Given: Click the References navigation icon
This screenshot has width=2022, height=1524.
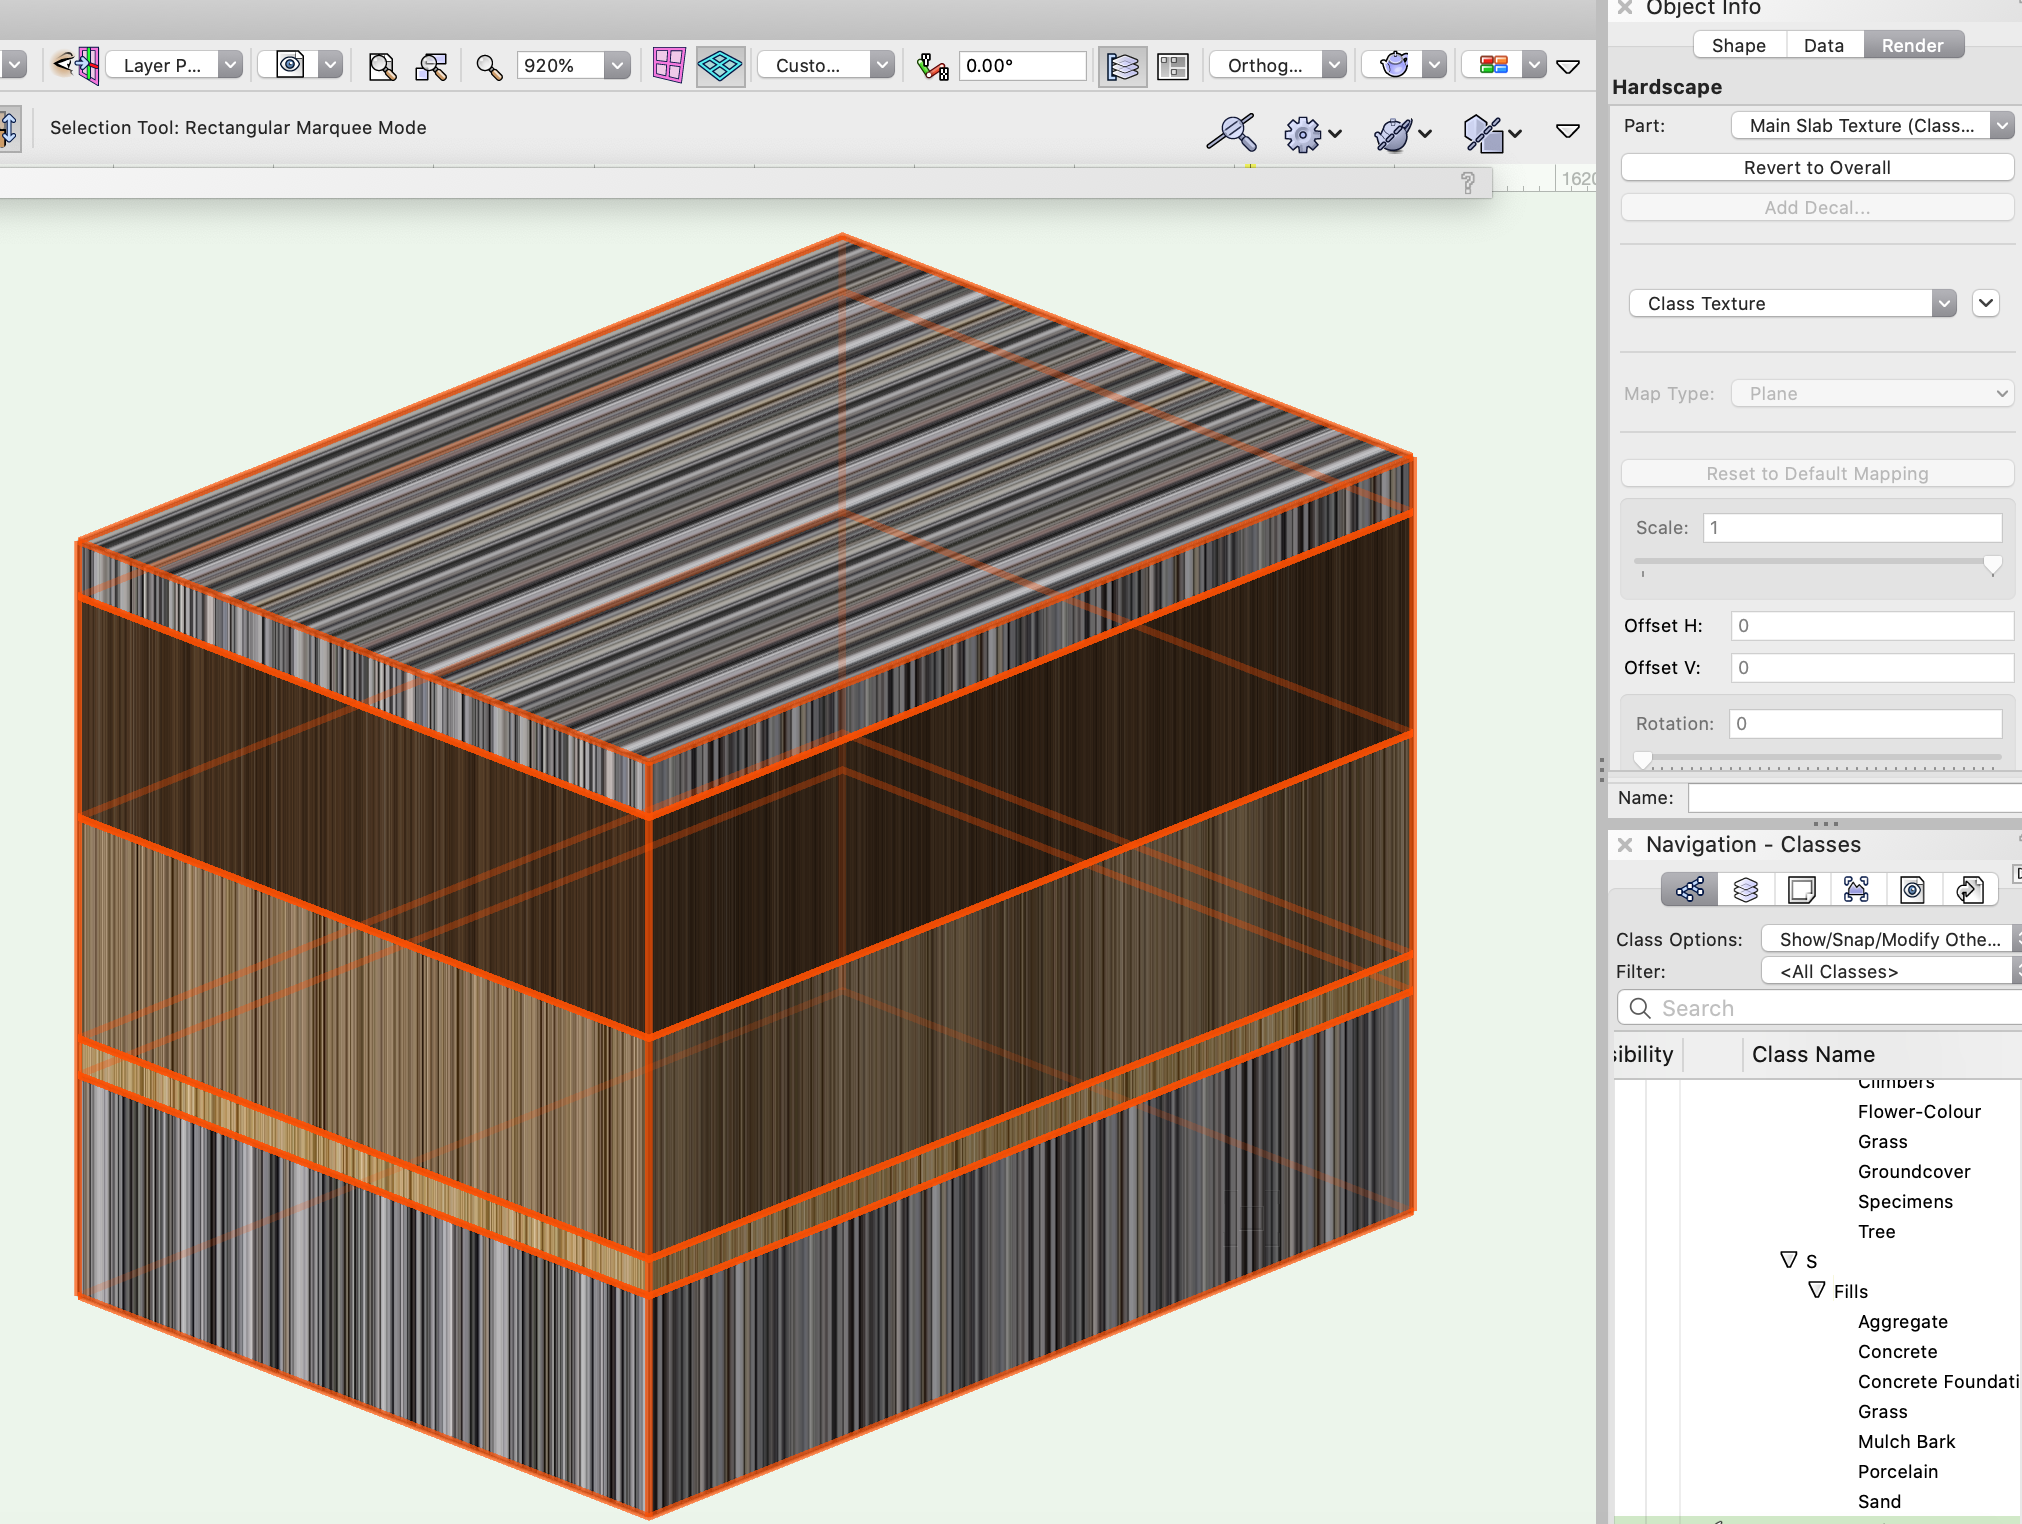Looking at the screenshot, I should 1969,889.
